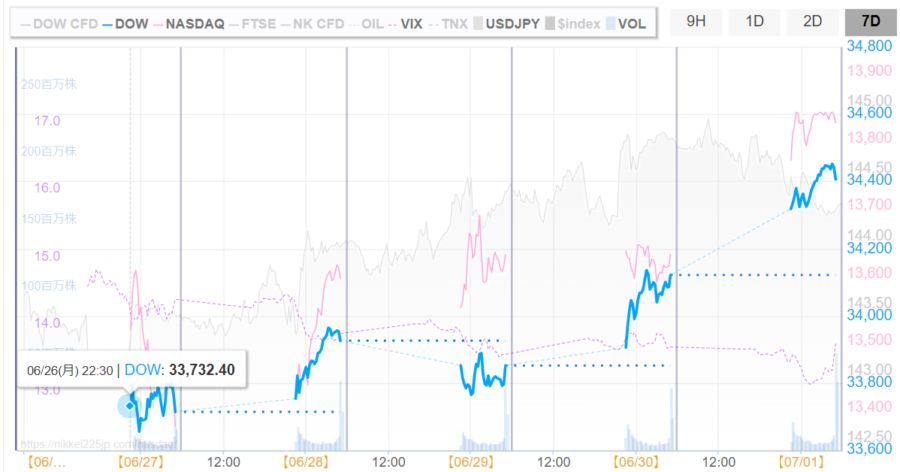Hide the DOW line series
This screenshot has height=472, width=900.
coord(122,23)
